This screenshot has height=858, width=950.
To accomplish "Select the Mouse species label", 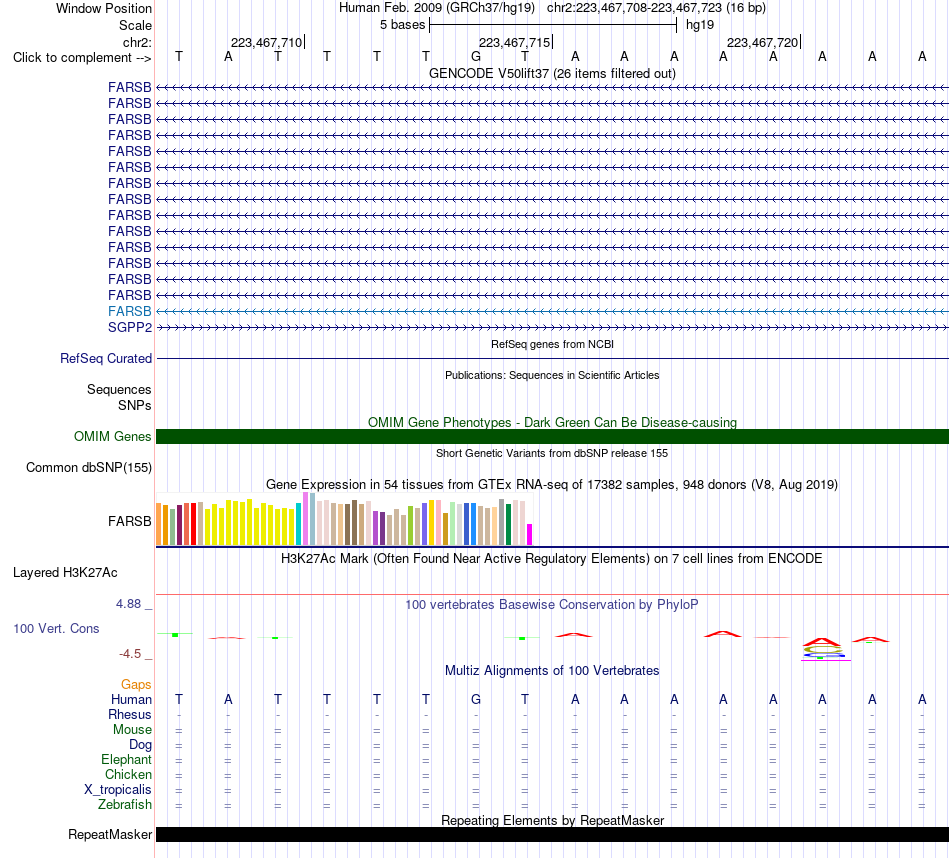I will [132, 730].
